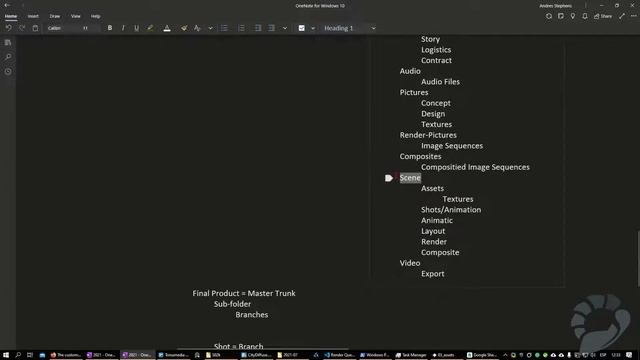This screenshot has height=360, width=640.
Task: Click the sync status circle icon
Action: [549, 16]
